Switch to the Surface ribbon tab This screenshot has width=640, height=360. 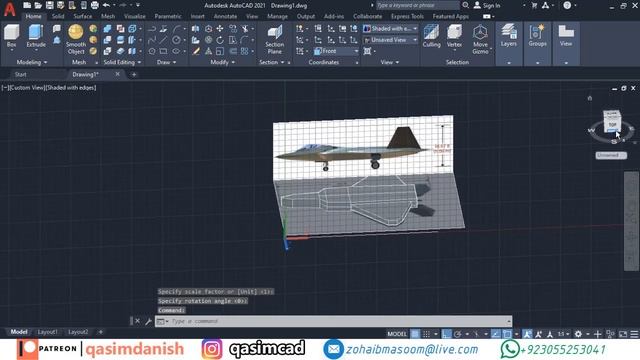point(82,16)
